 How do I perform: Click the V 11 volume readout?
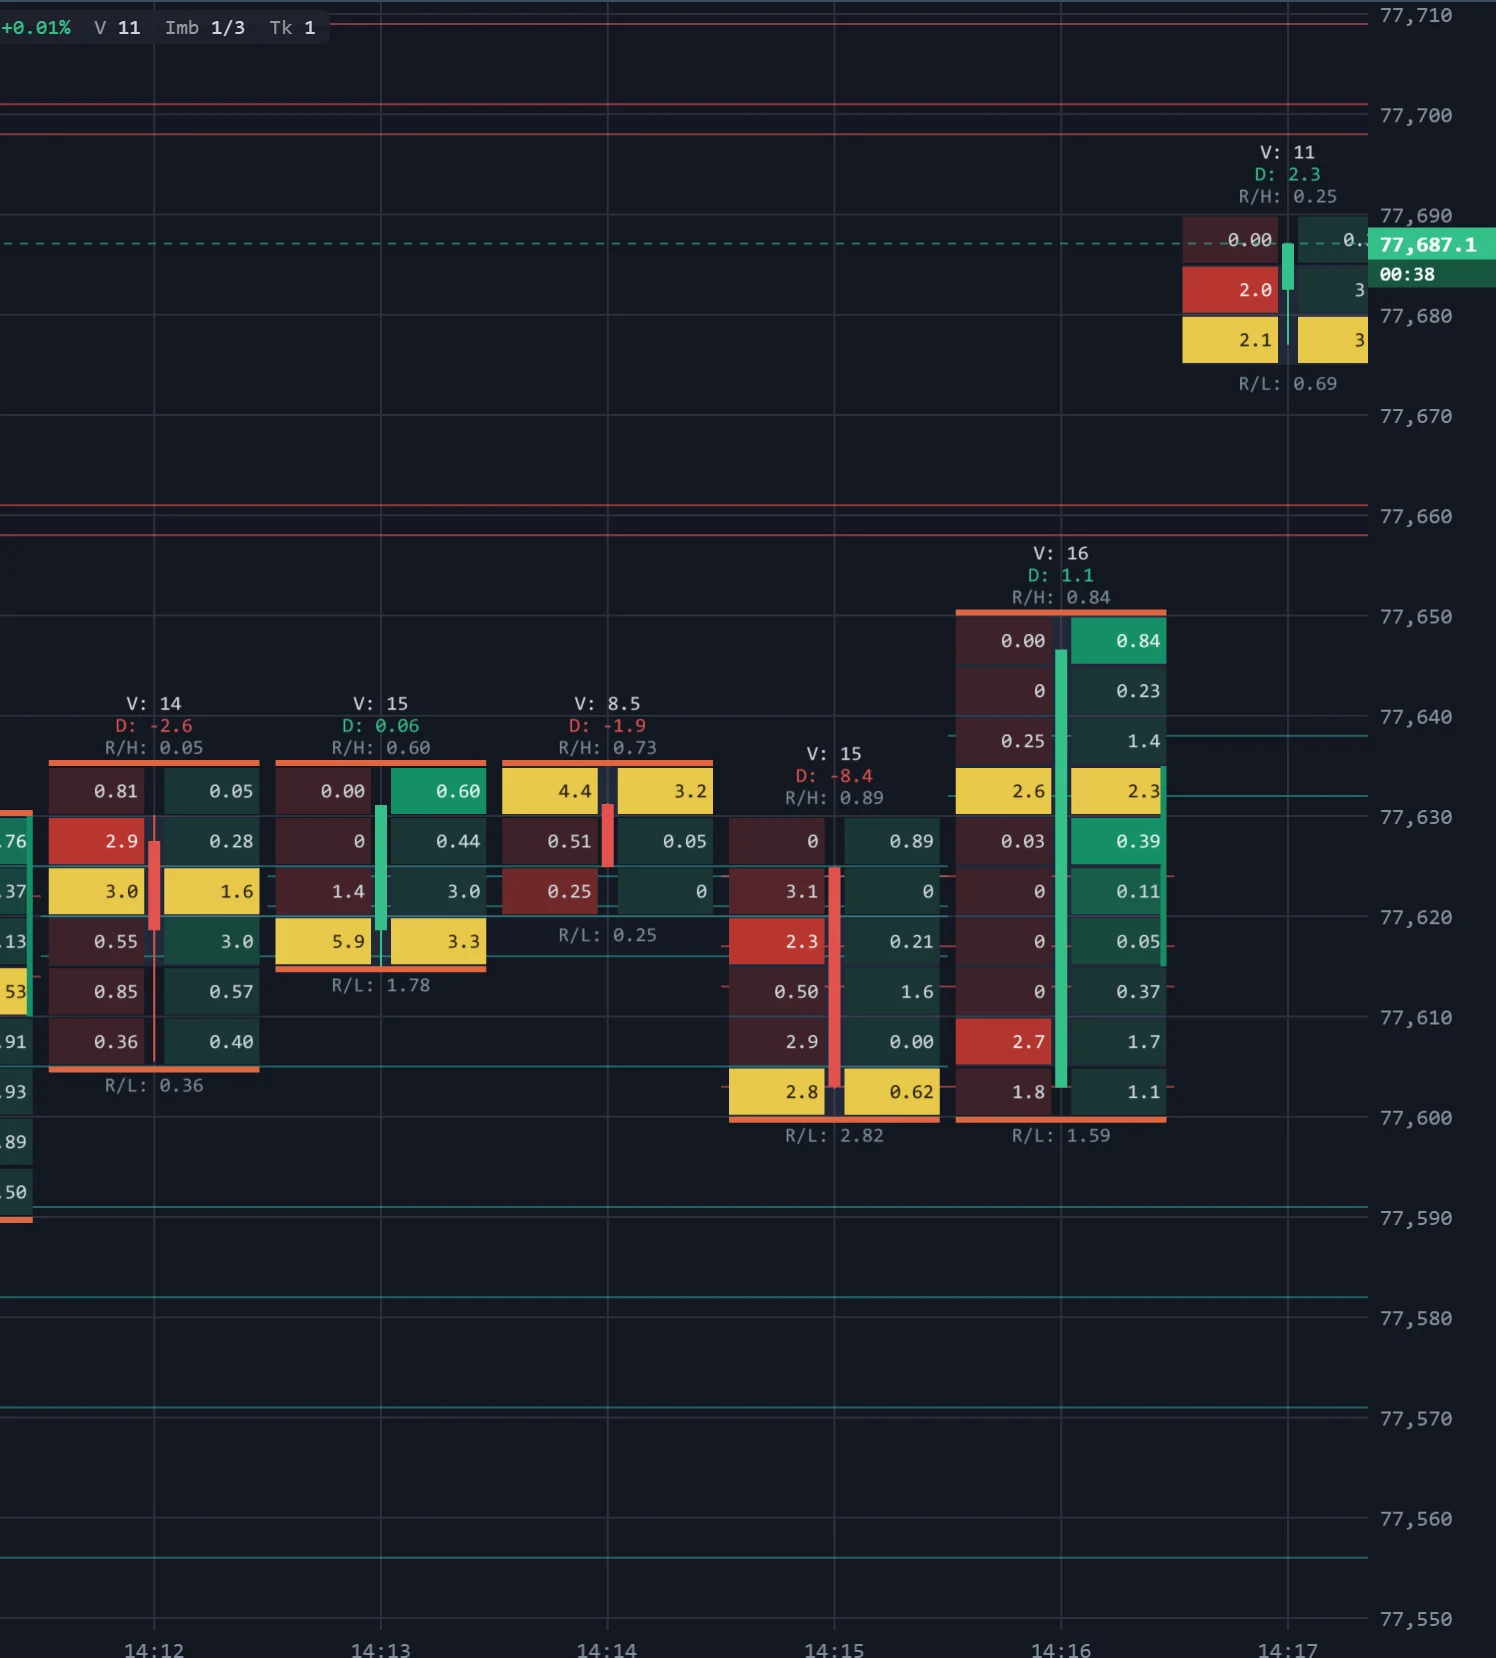117,28
